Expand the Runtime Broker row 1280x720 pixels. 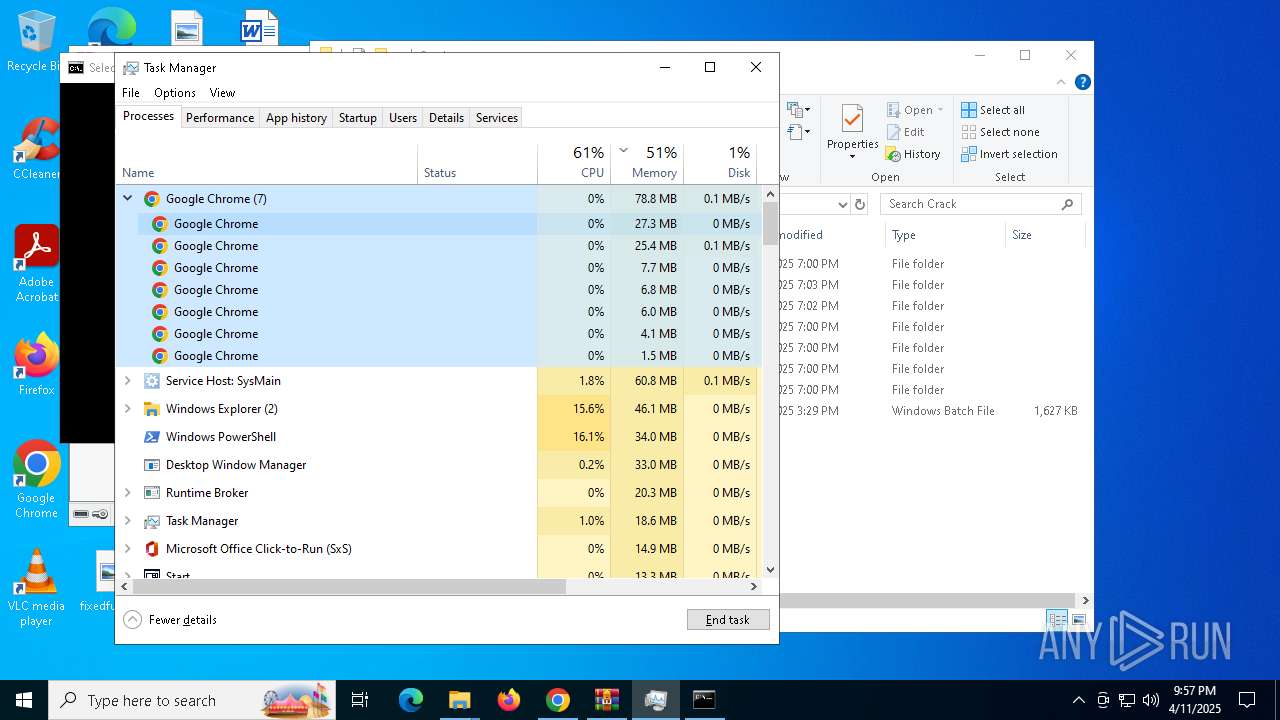[x=127, y=493]
